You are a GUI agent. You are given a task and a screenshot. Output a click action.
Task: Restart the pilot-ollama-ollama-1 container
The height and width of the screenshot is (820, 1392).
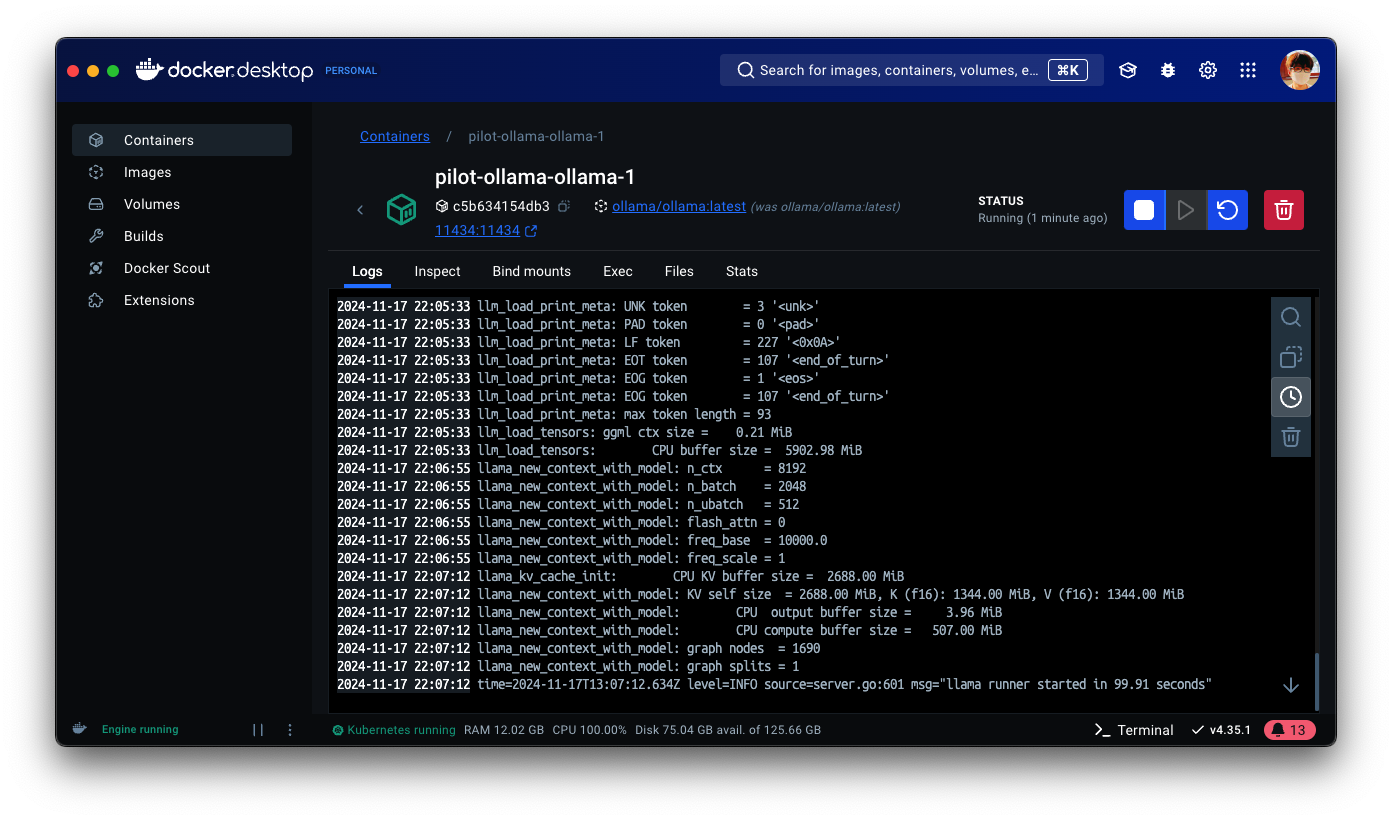[1227, 210]
